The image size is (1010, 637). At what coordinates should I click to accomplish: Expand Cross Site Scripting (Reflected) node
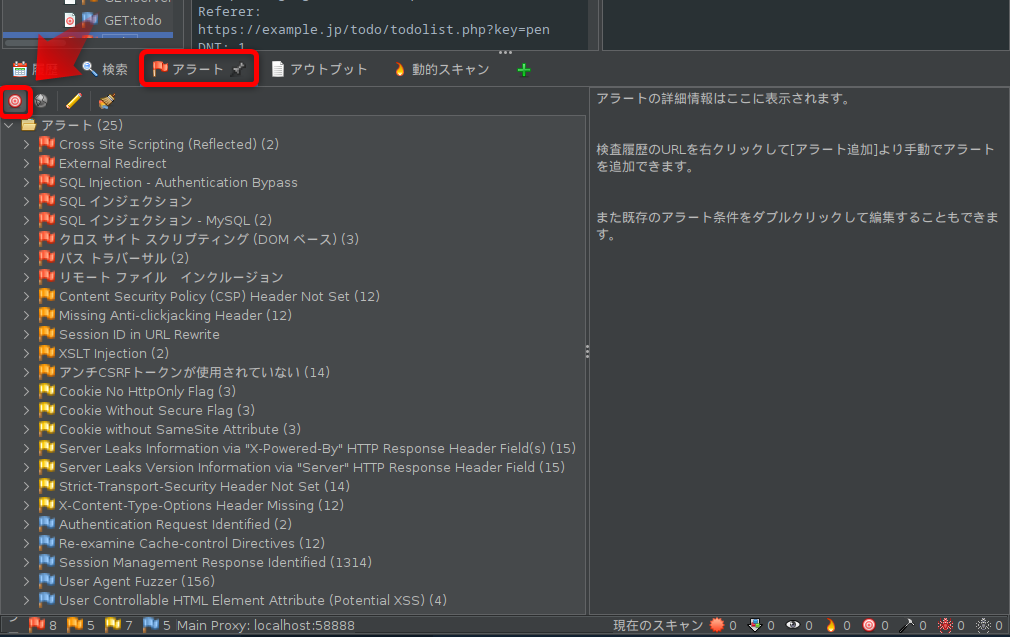coord(26,144)
